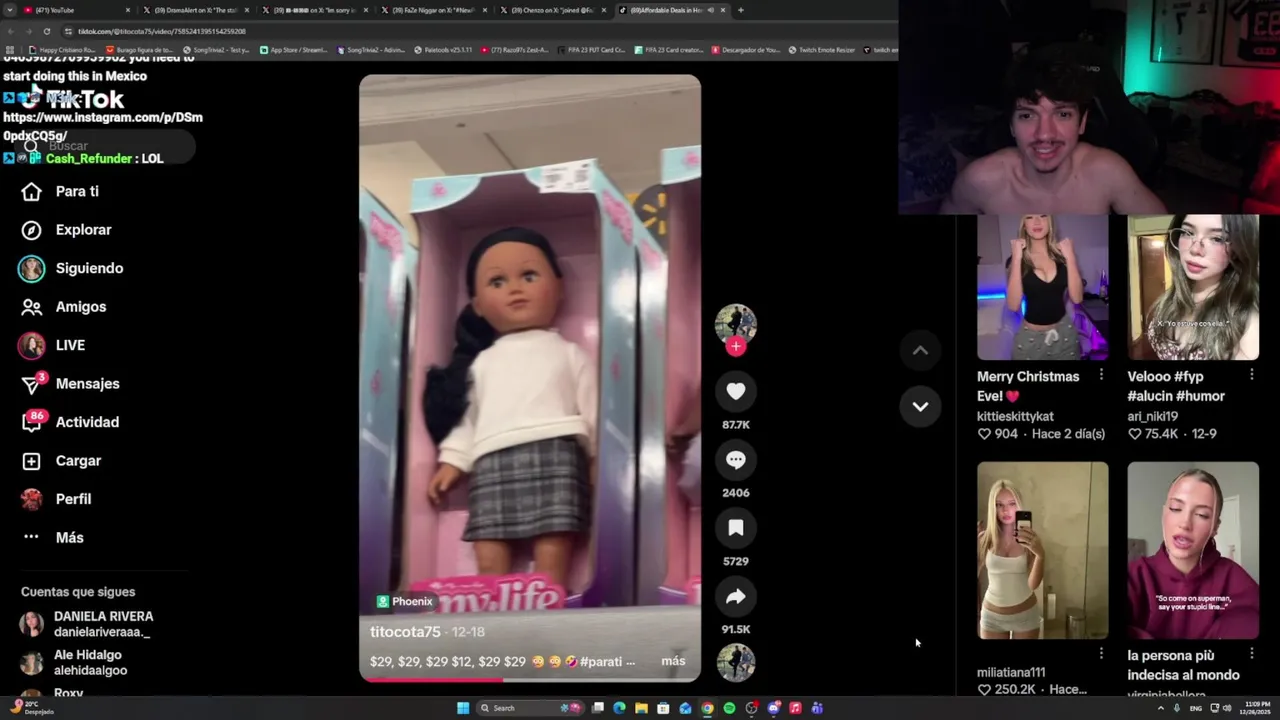Bookmark the video showing 5729 saves
Image resolution: width=1280 pixels, height=720 pixels.
[x=736, y=528]
